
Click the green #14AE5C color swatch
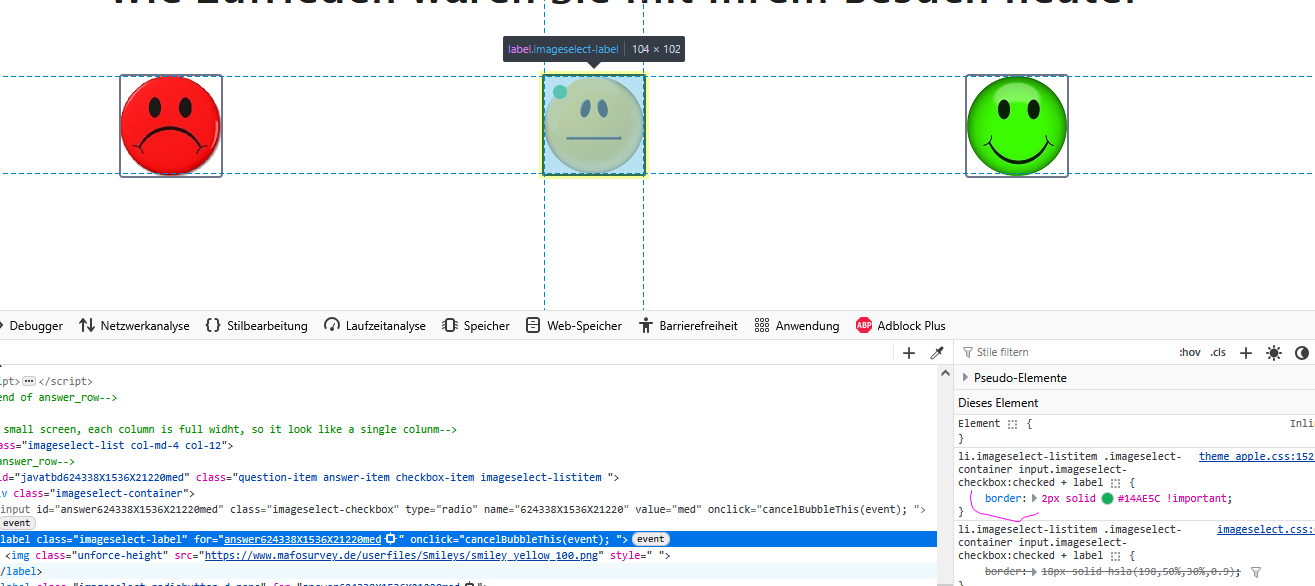point(1107,498)
